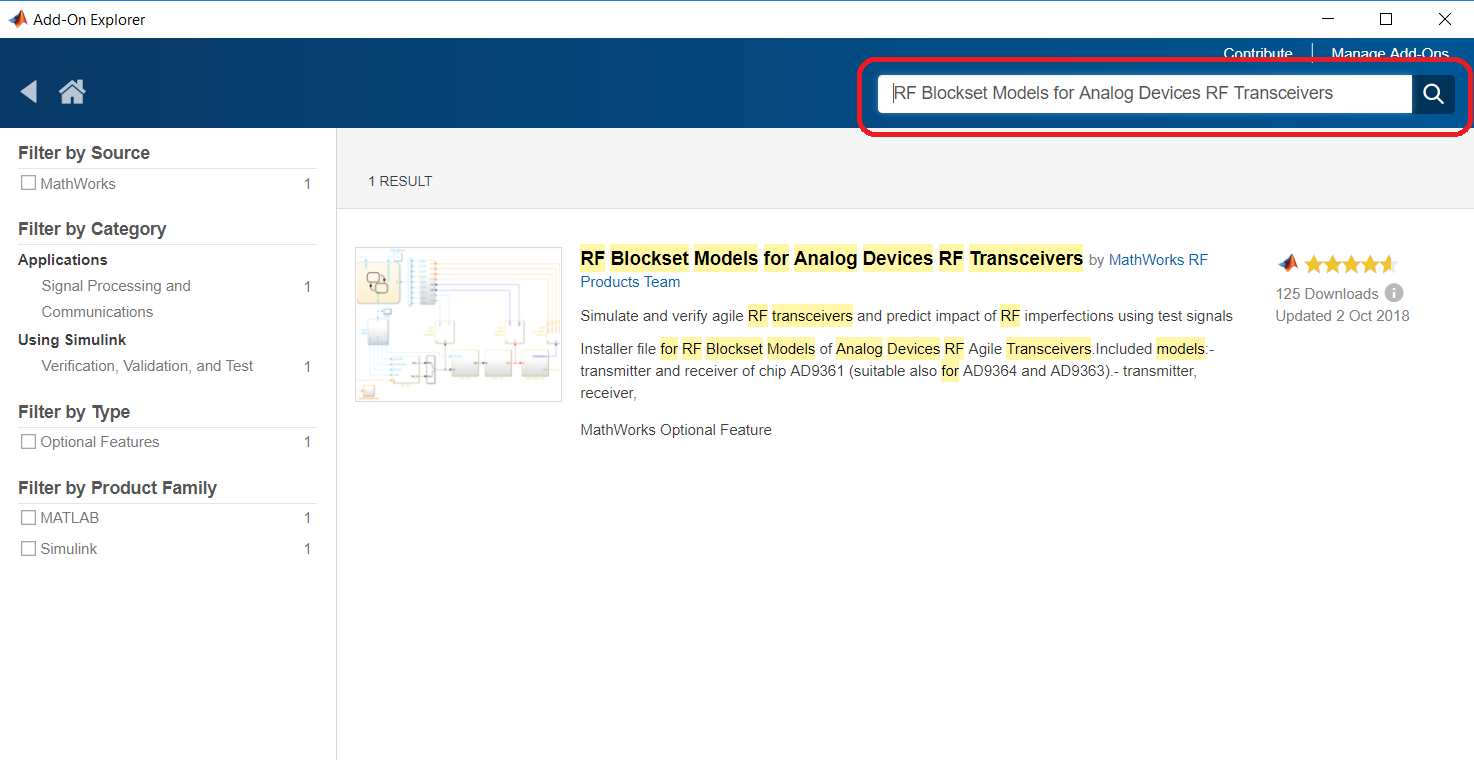Click the MATLAB icon in title bar

pos(17,19)
